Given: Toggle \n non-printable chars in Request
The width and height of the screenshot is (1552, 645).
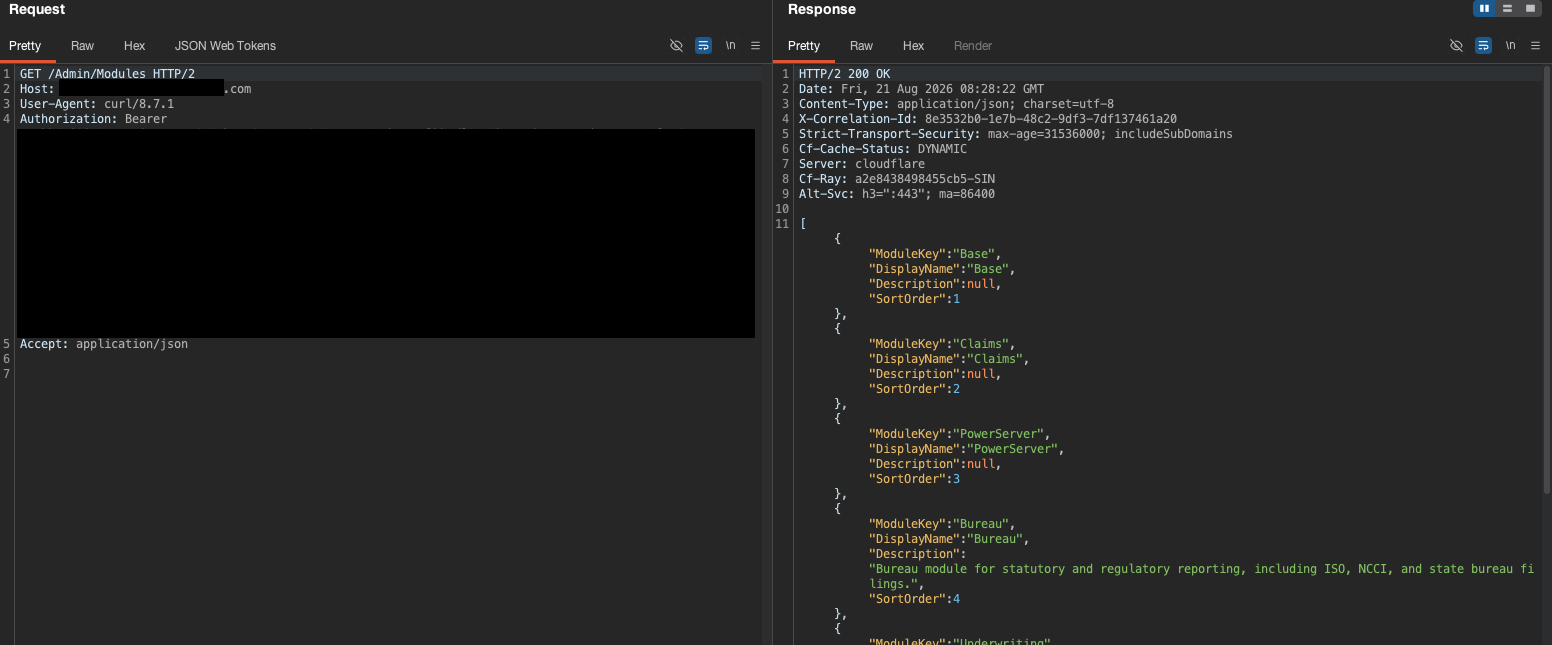Looking at the screenshot, I should pyautogui.click(x=730, y=46).
